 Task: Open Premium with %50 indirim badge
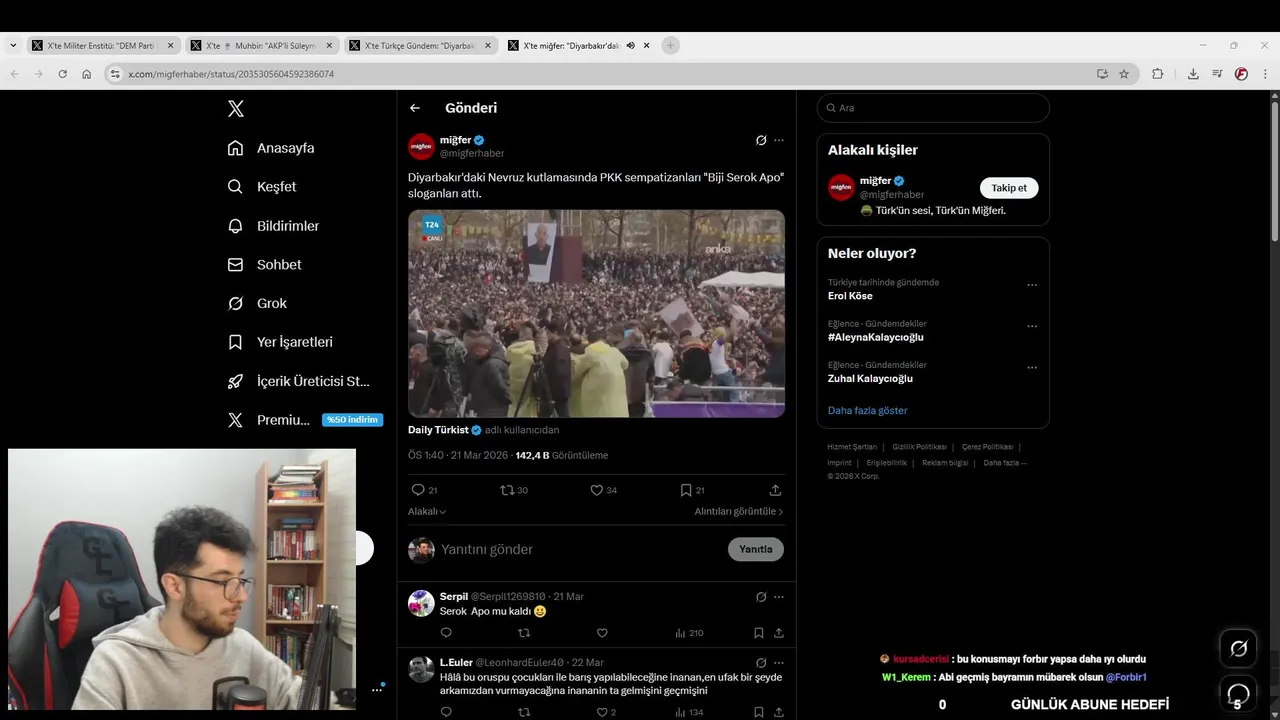[305, 420]
